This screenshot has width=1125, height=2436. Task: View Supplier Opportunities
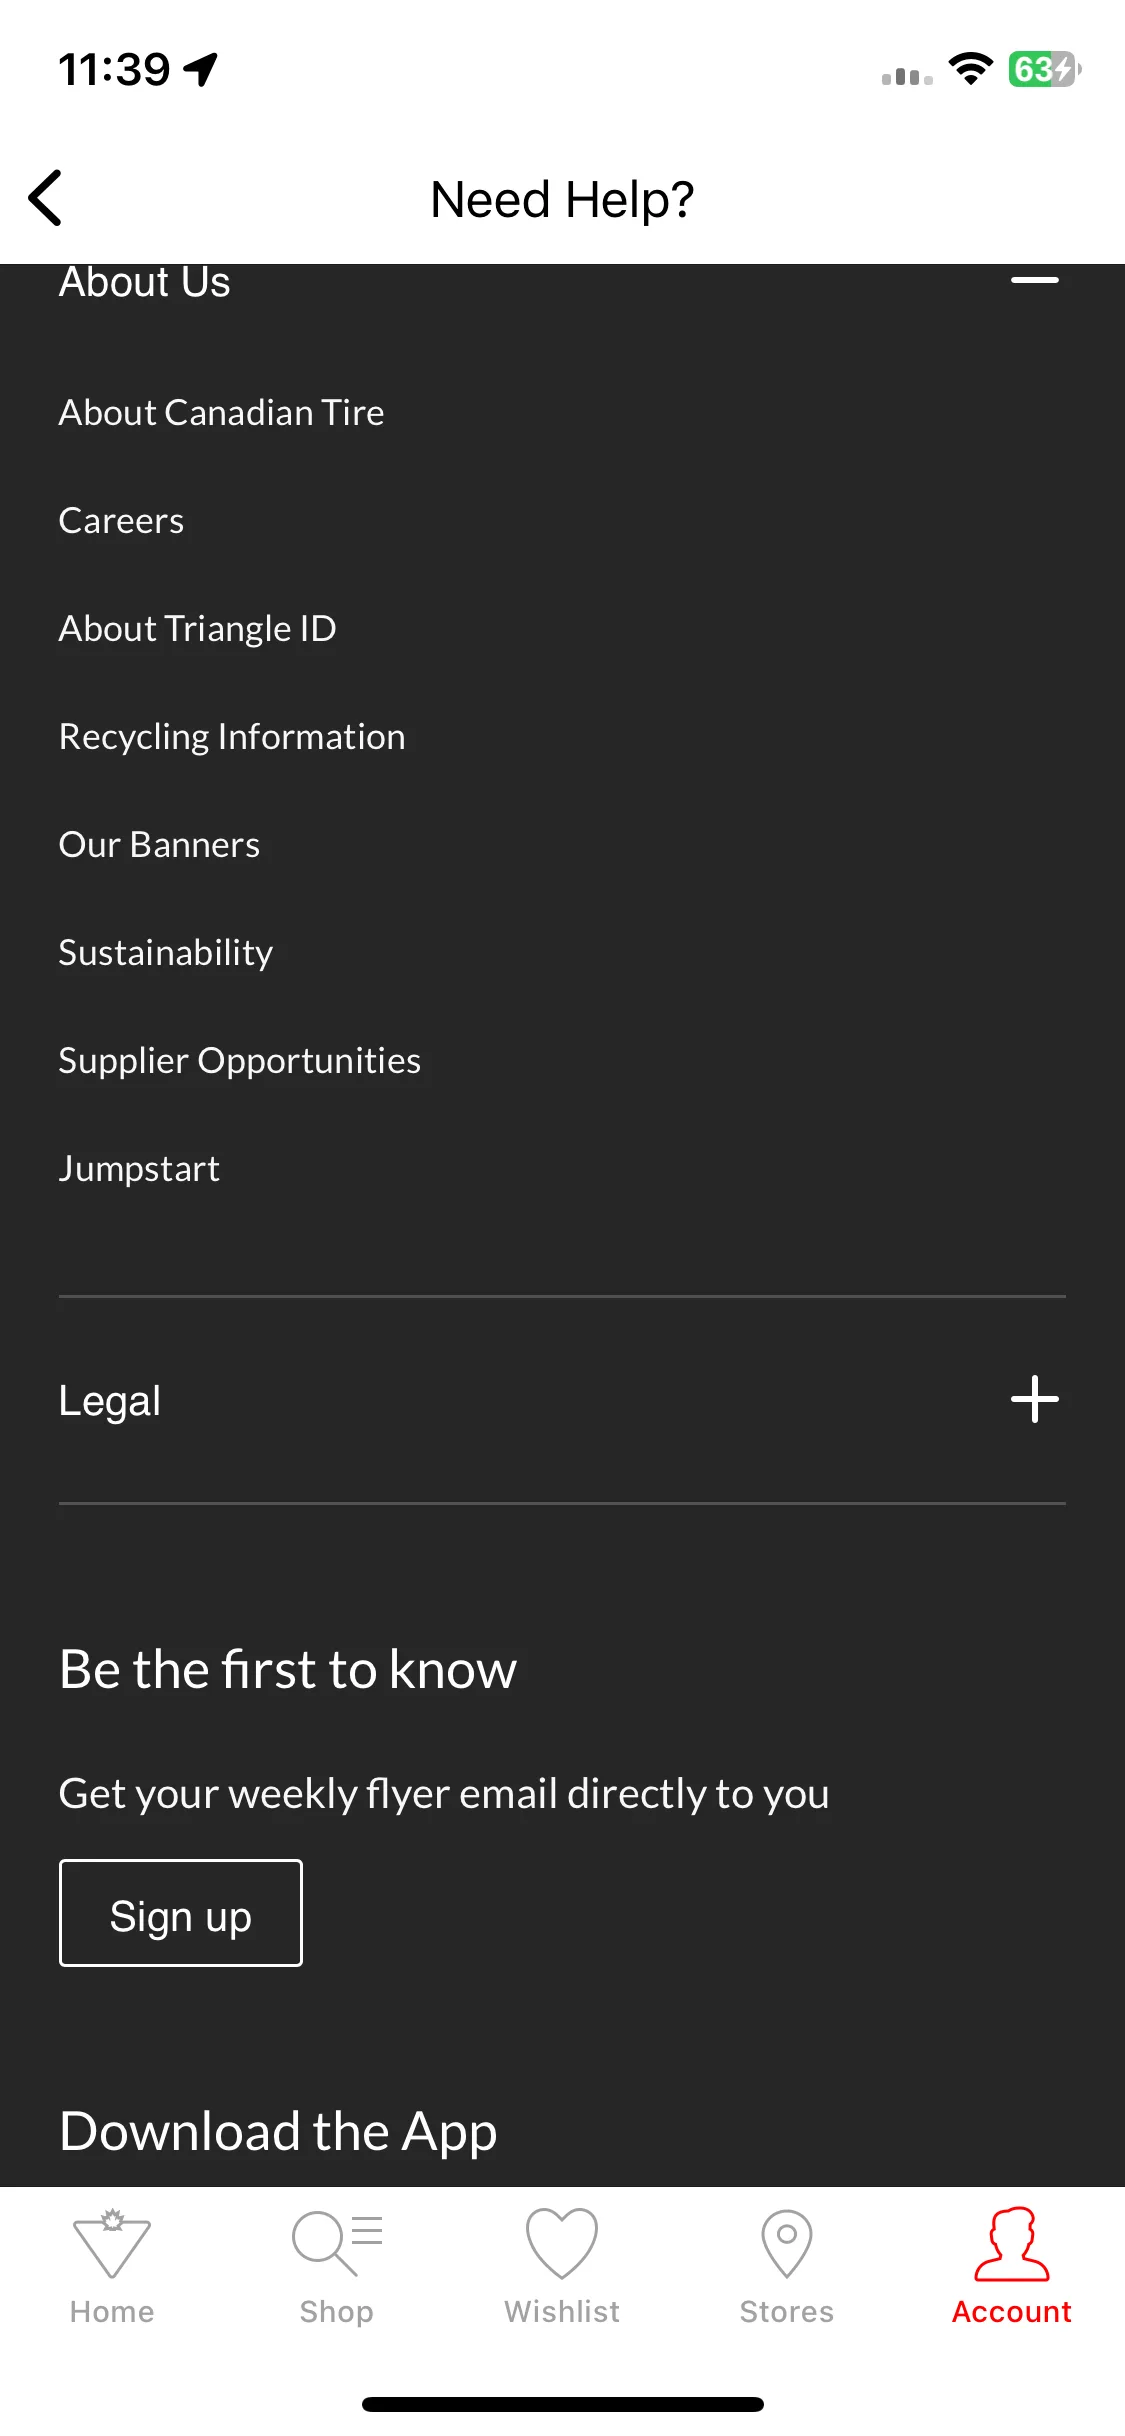[240, 1060]
